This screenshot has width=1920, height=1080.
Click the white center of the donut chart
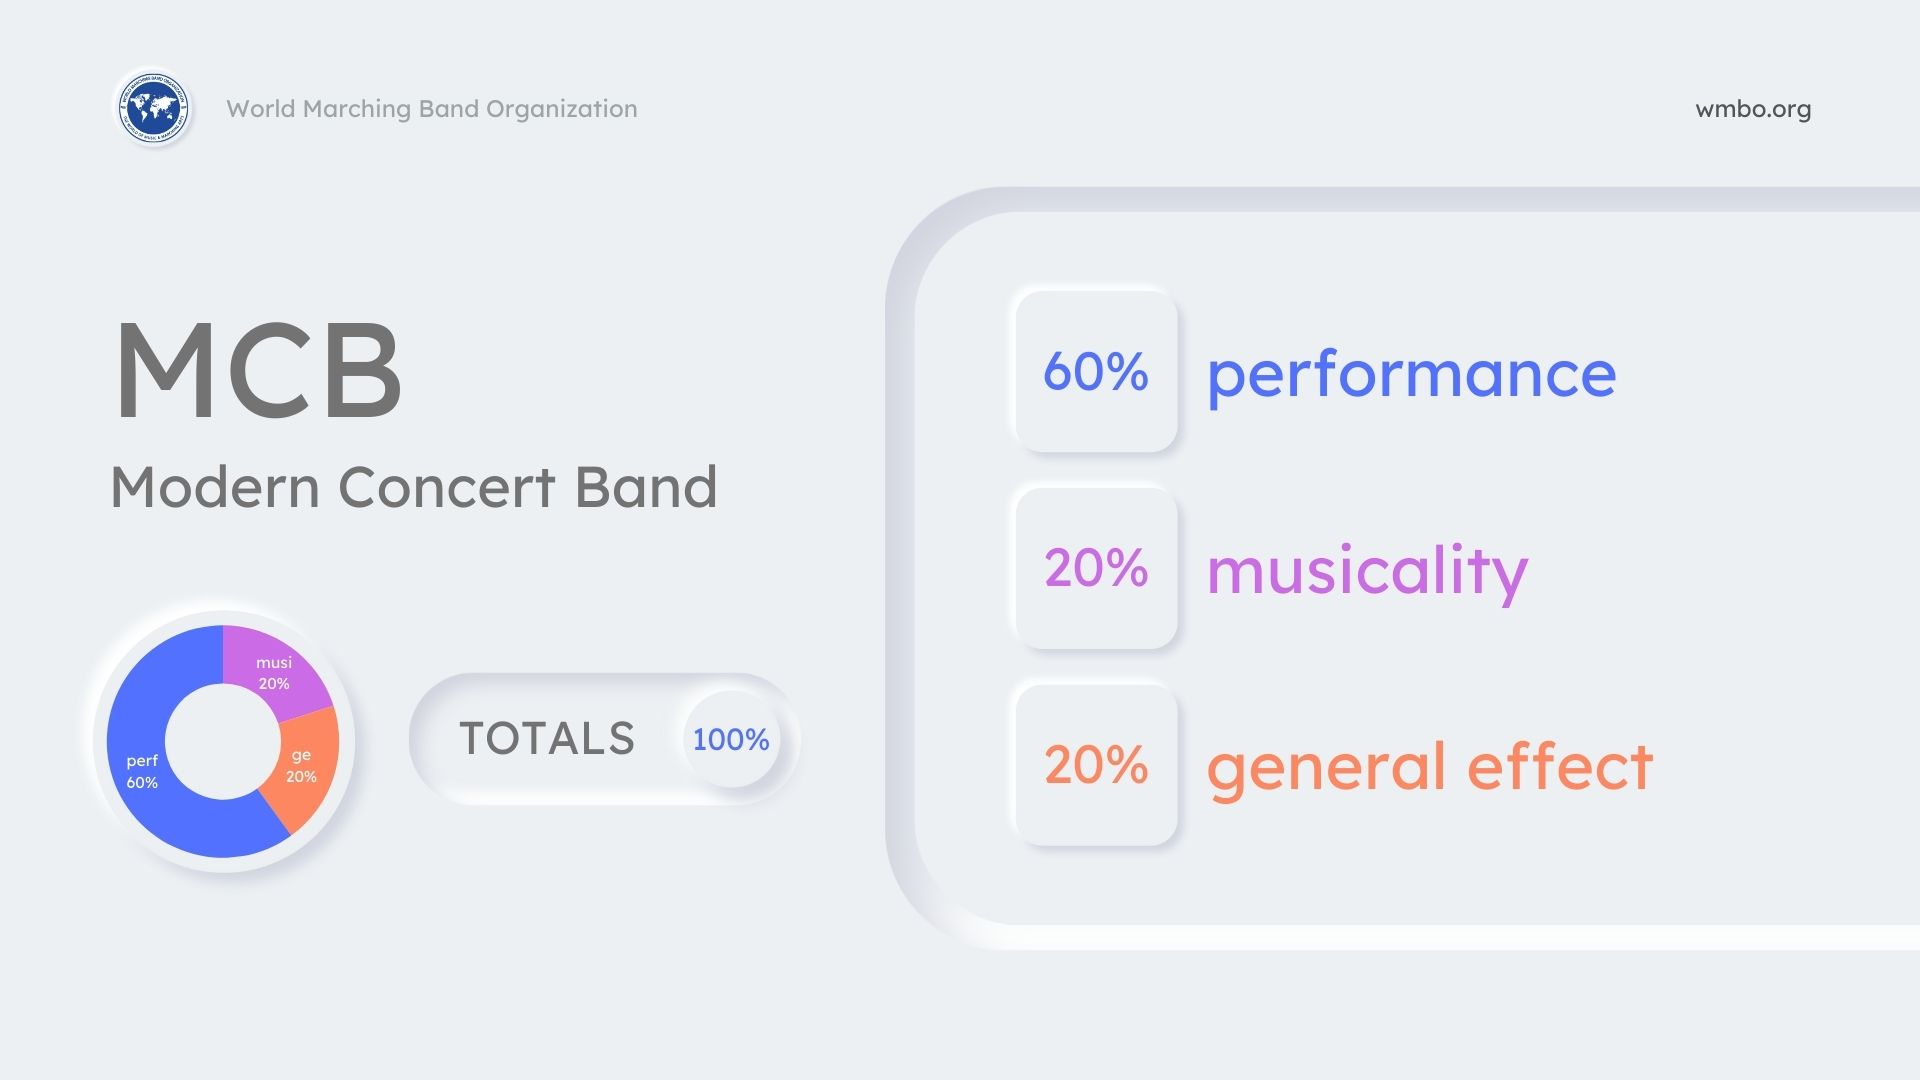223,741
